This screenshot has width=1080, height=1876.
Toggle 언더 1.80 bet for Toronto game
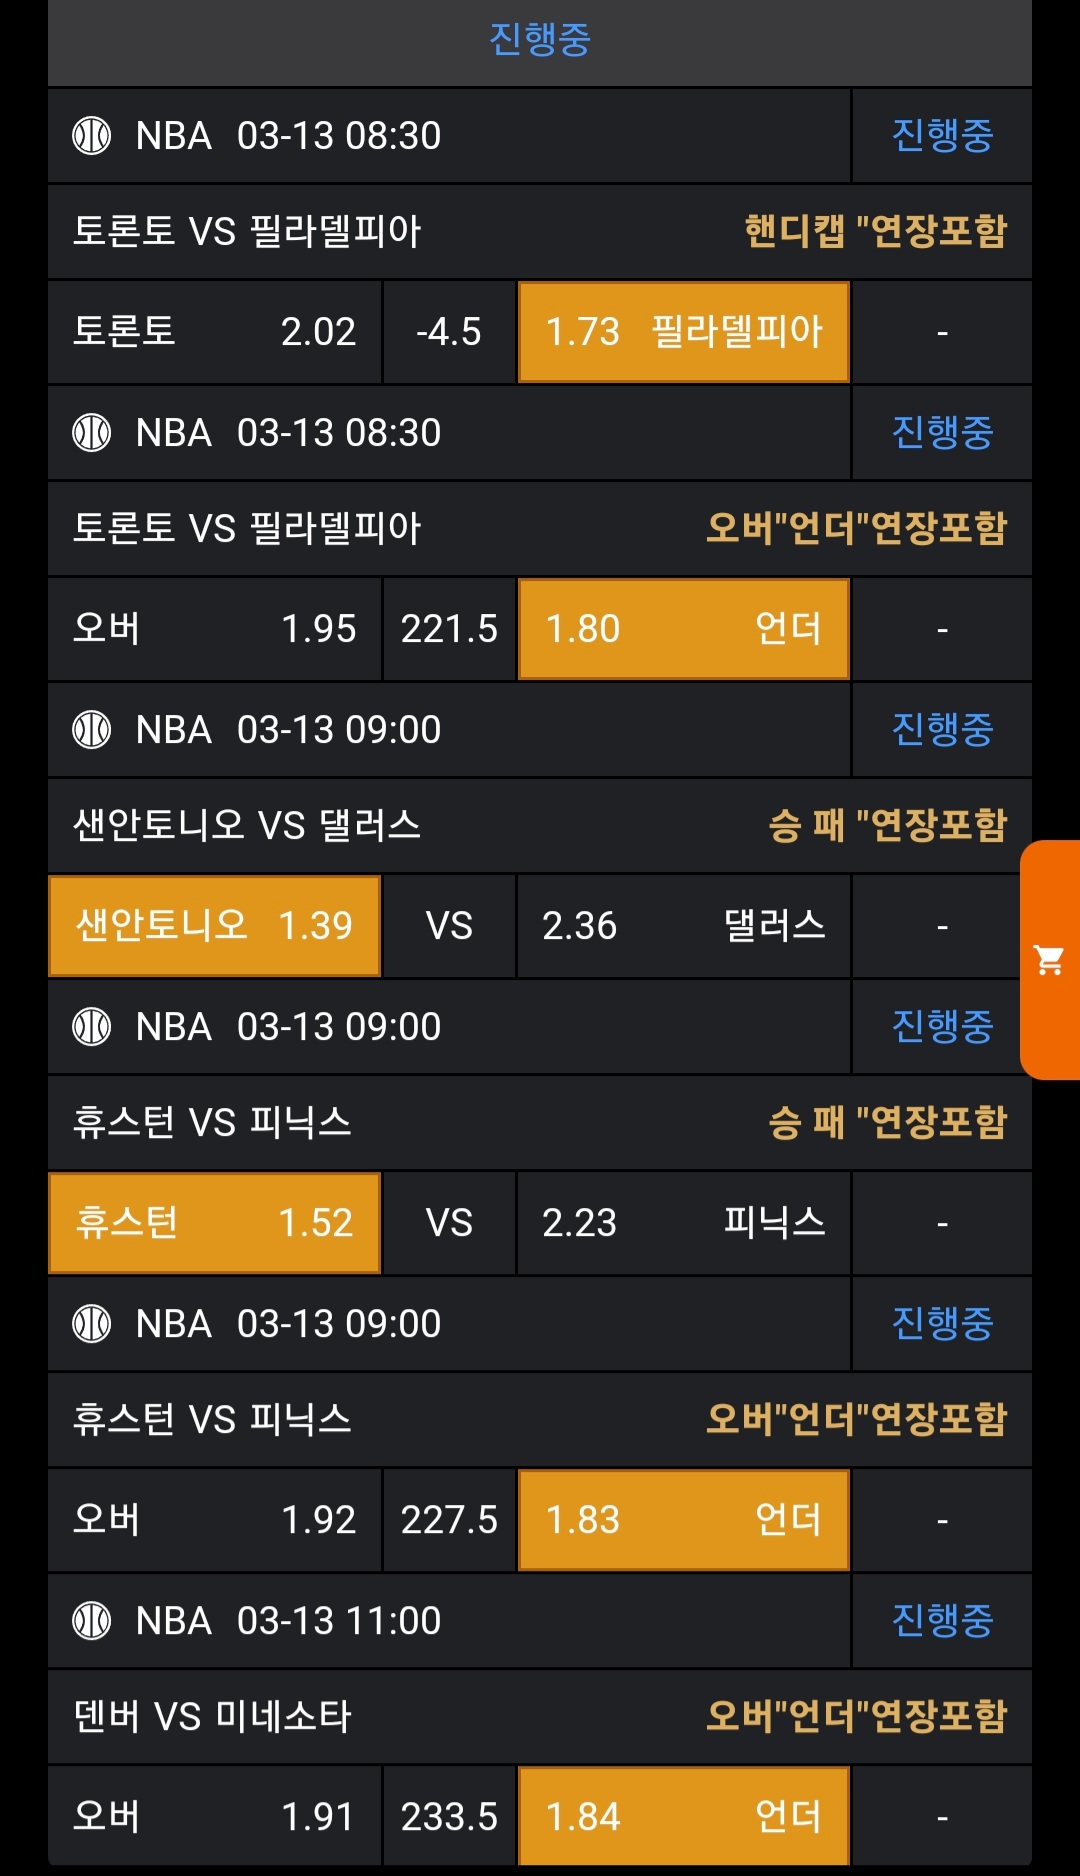683,629
